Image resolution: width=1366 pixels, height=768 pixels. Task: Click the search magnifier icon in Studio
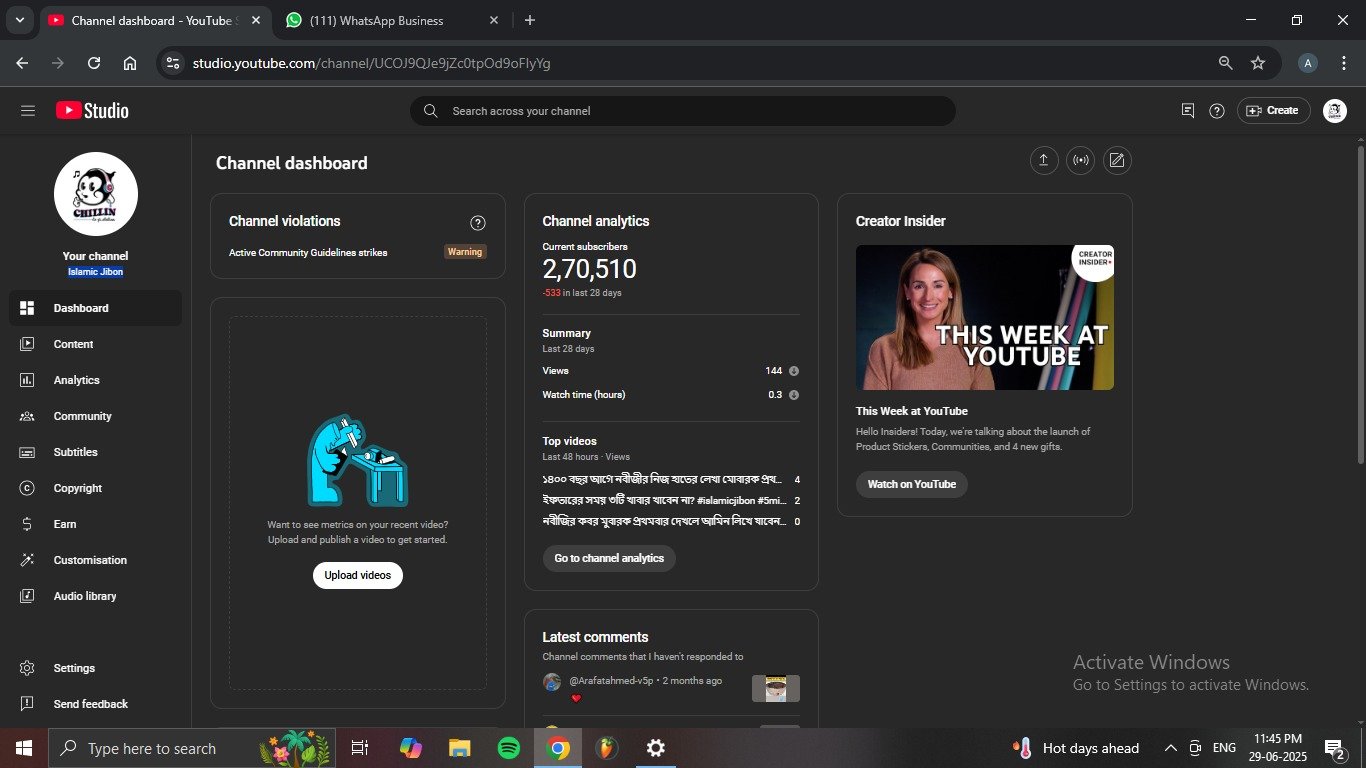click(431, 111)
